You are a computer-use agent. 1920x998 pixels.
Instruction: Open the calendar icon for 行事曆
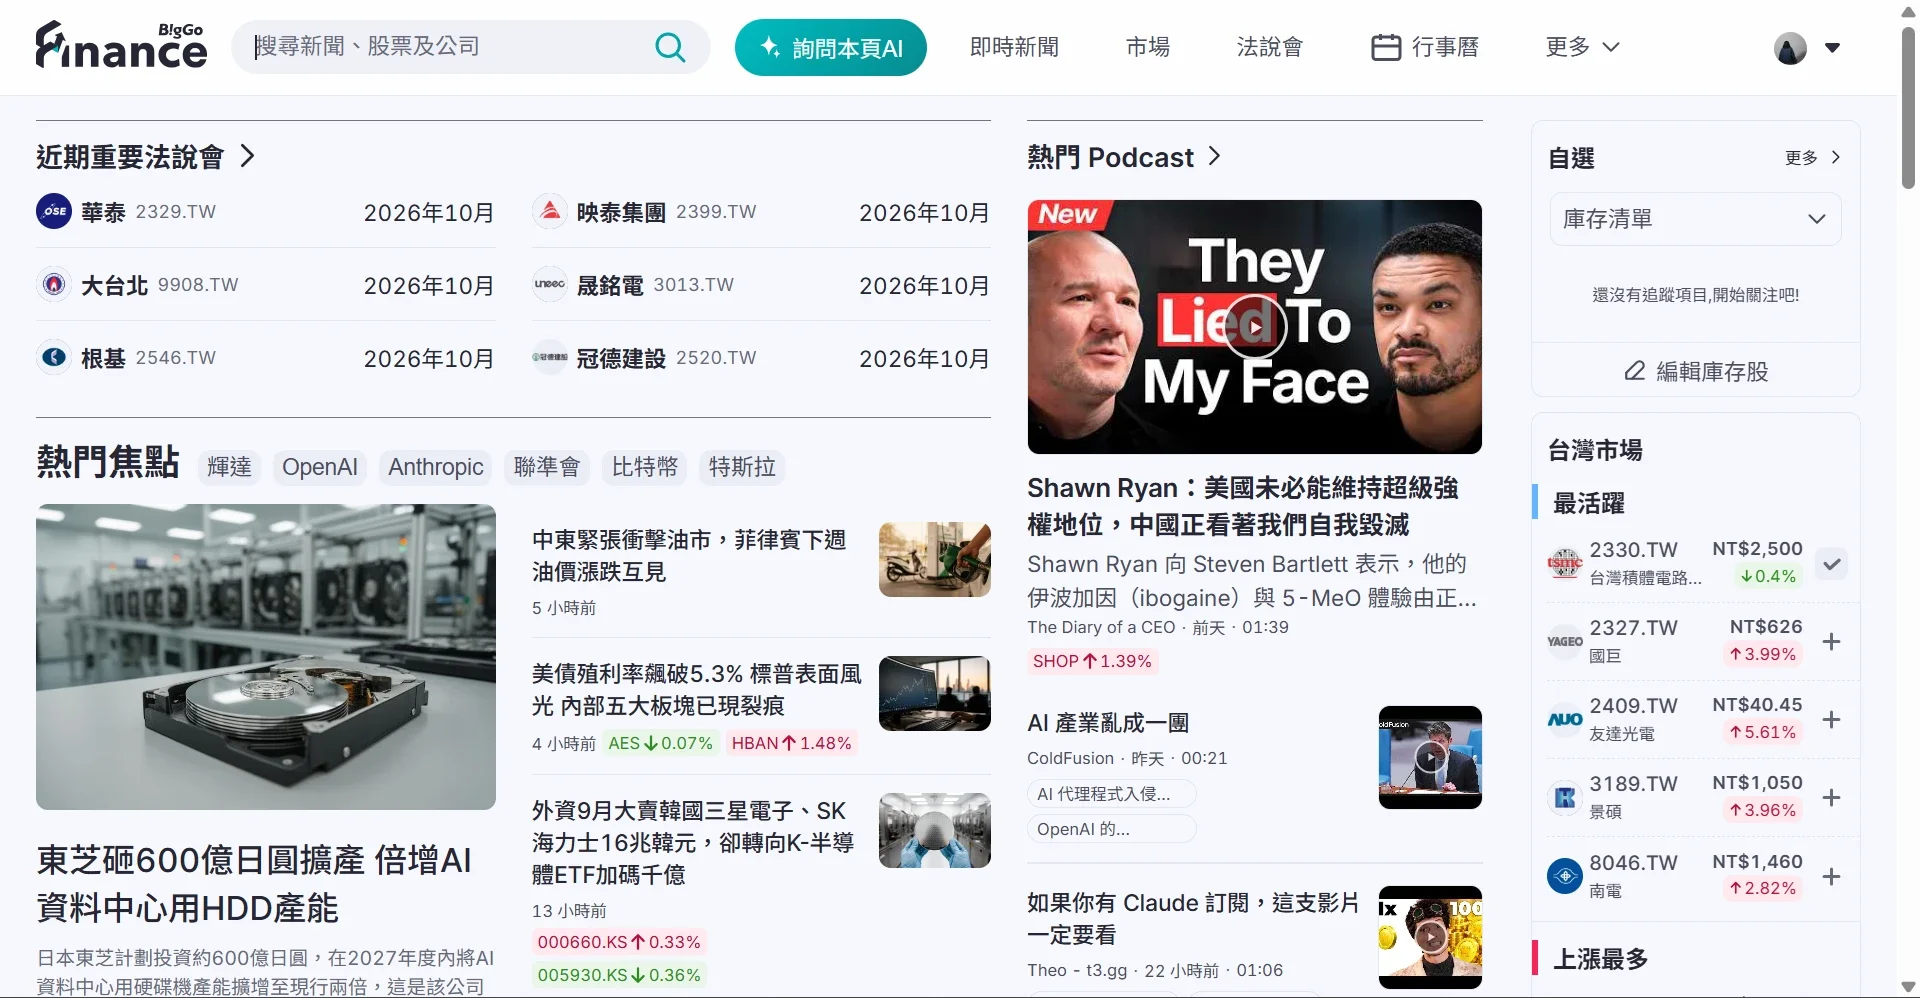click(1385, 47)
